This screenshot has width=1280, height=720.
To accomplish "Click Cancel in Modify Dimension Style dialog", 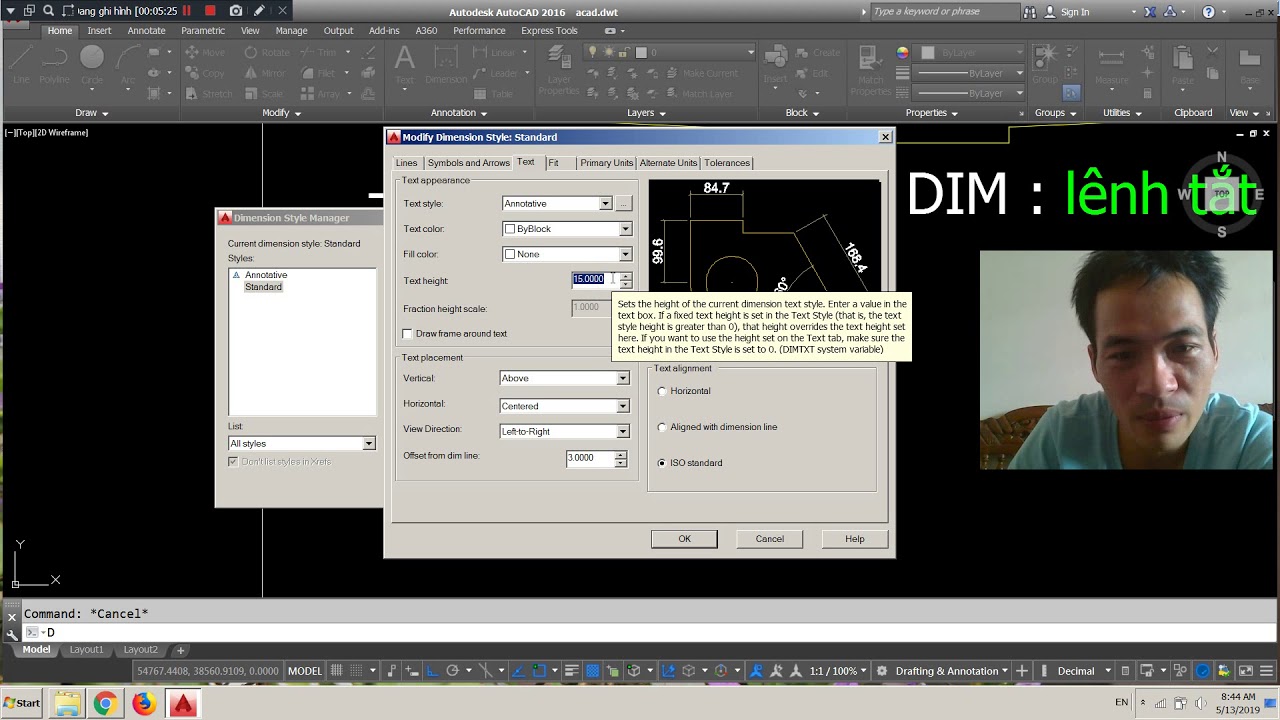I will coord(770,539).
